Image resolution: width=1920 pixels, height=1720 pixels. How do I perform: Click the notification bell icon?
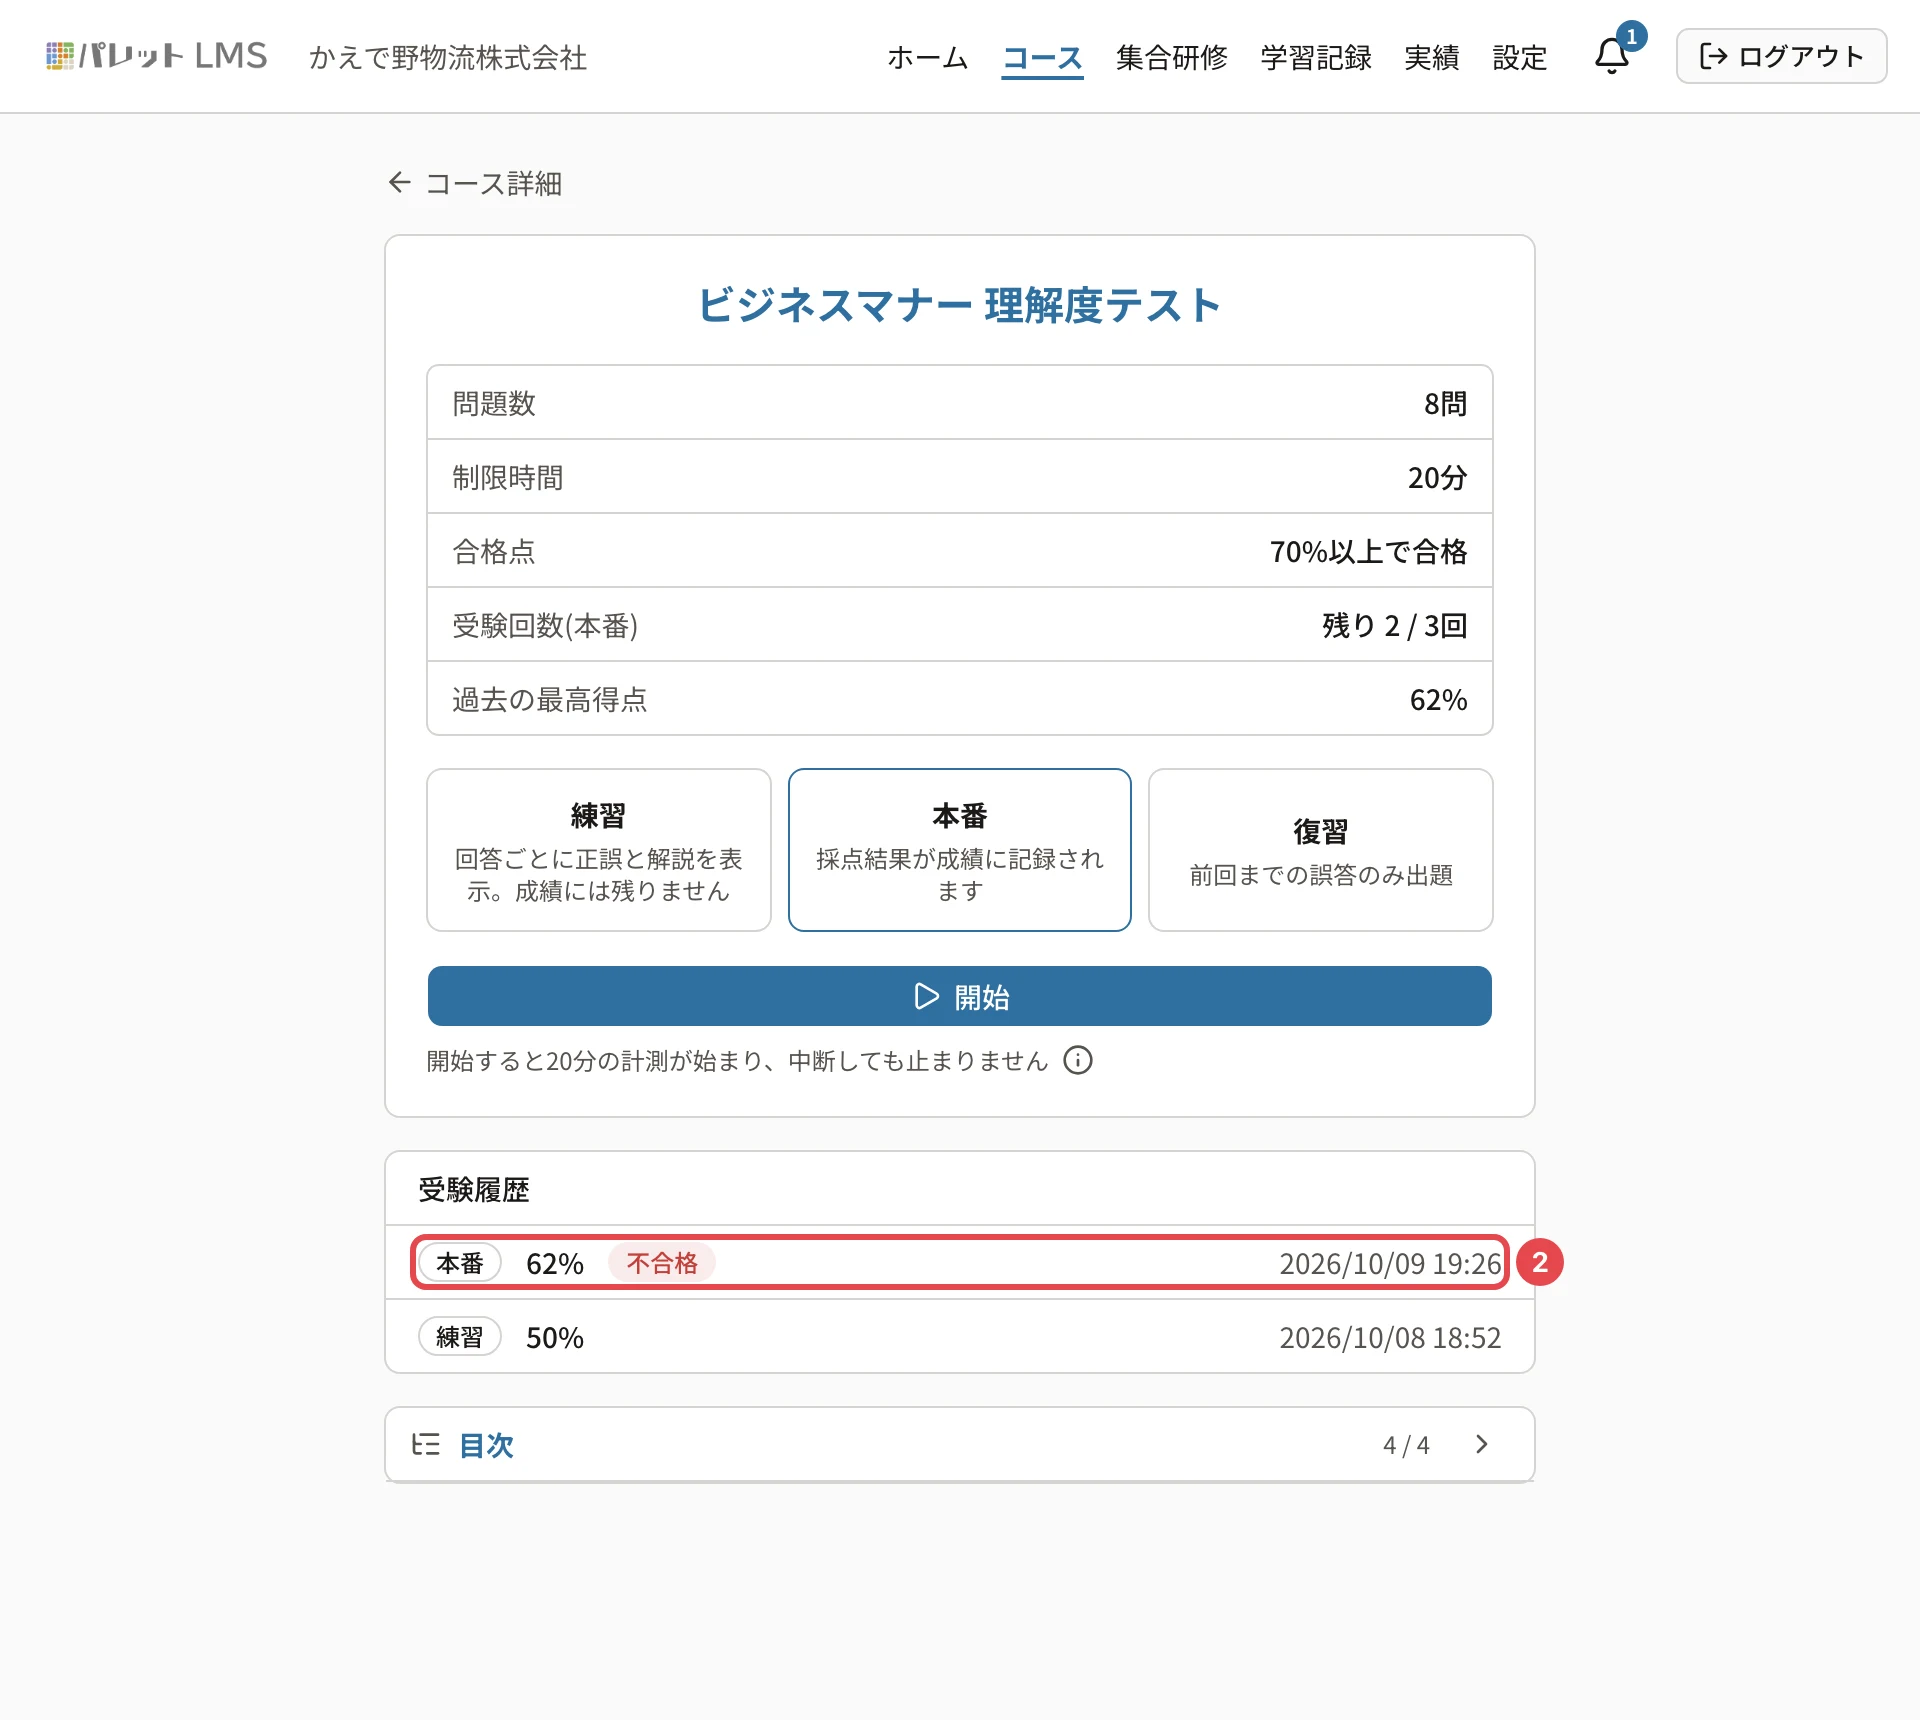[1611, 55]
